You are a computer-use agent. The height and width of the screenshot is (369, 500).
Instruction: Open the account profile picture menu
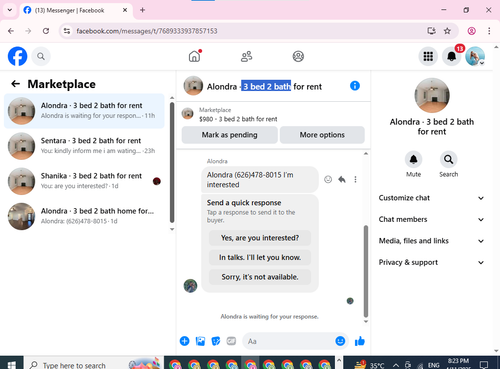(x=475, y=56)
